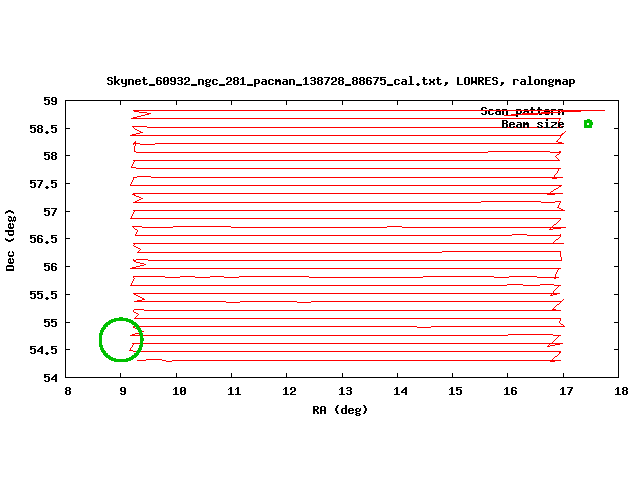The height and width of the screenshot is (480, 640).
Task: Click the '57' Dec axis tick label
Action: (x=51, y=212)
